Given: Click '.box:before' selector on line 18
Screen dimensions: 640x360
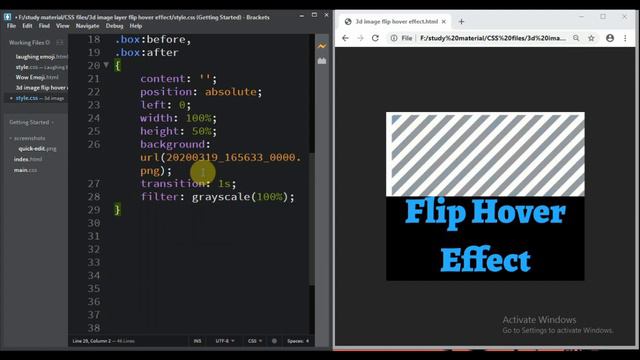Looking at the screenshot, I should click(150, 40).
